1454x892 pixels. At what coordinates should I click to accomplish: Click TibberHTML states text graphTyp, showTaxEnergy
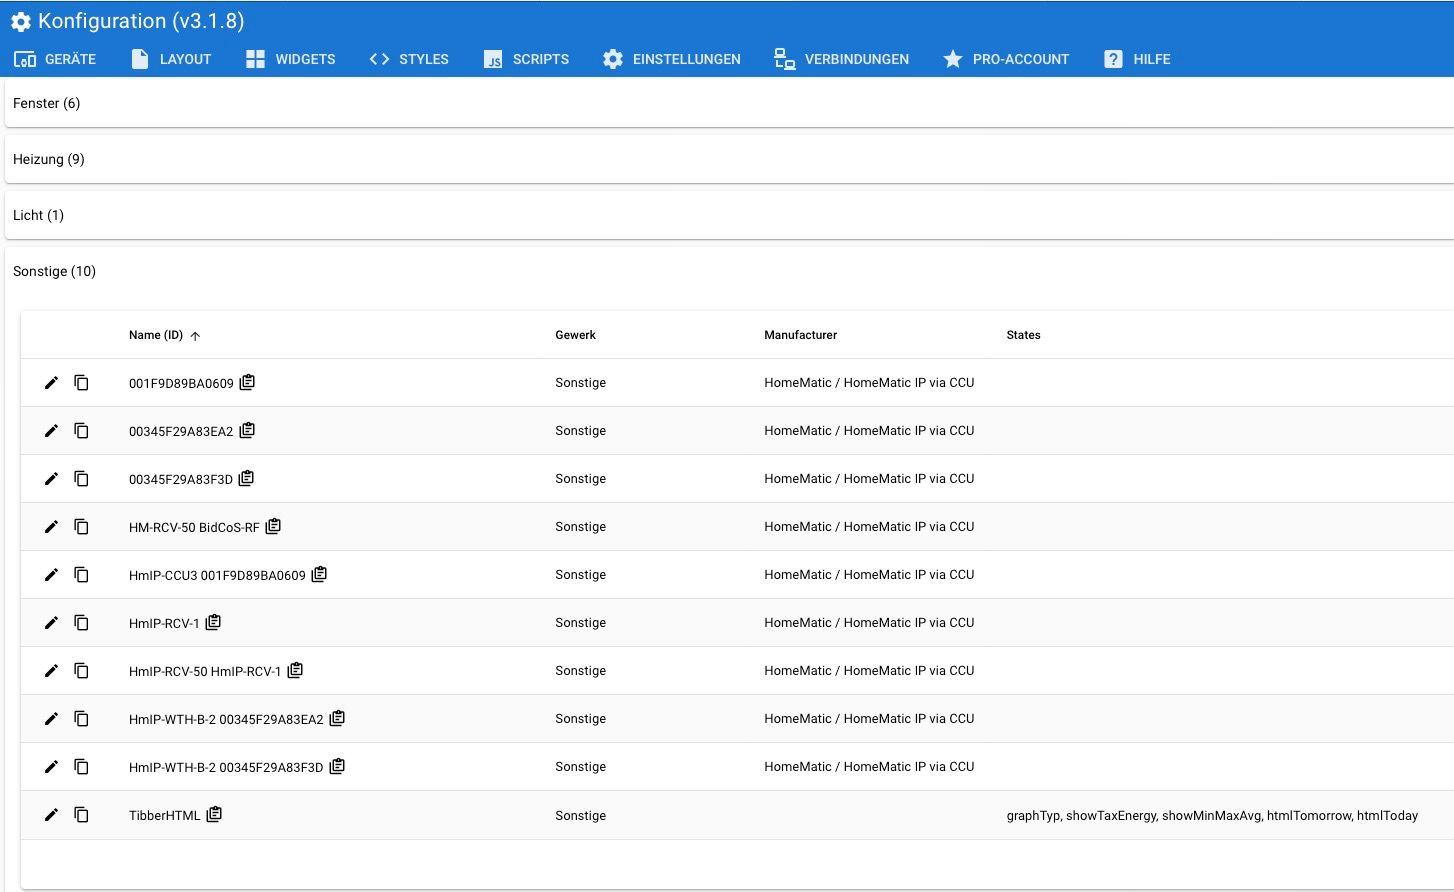(1212, 816)
